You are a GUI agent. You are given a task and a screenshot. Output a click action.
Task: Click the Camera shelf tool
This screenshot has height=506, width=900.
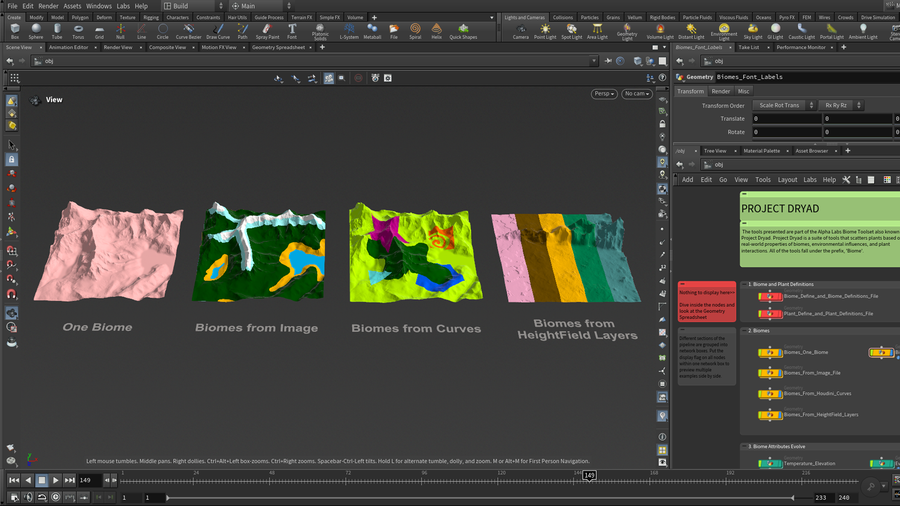pos(520,30)
